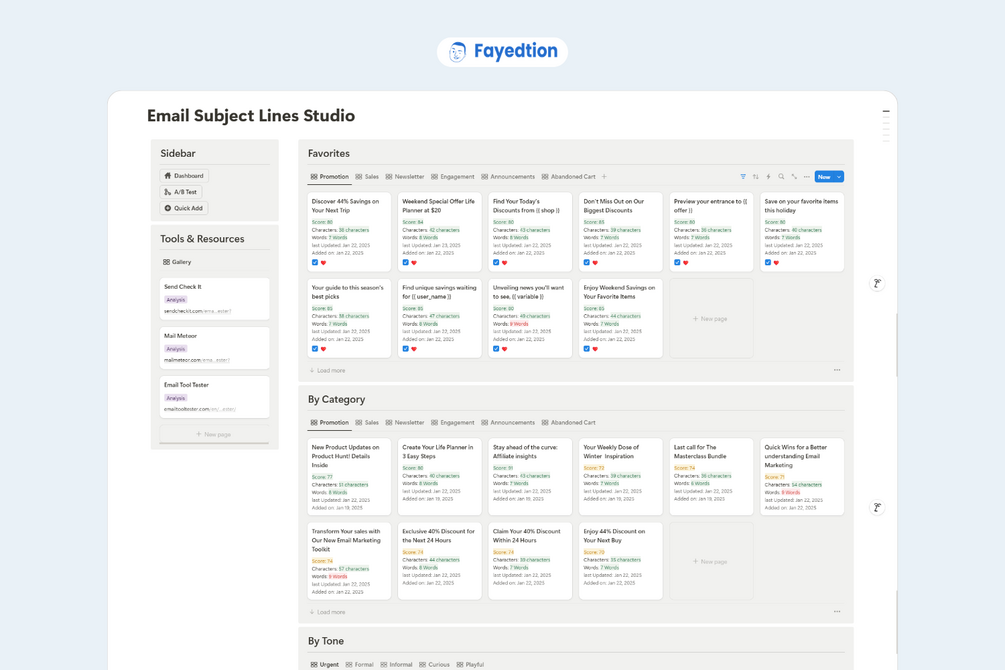Click the Fayedtion logo at top
Image resolution: width=1005 pixels, height=670 pixels.
pos(502,51)
